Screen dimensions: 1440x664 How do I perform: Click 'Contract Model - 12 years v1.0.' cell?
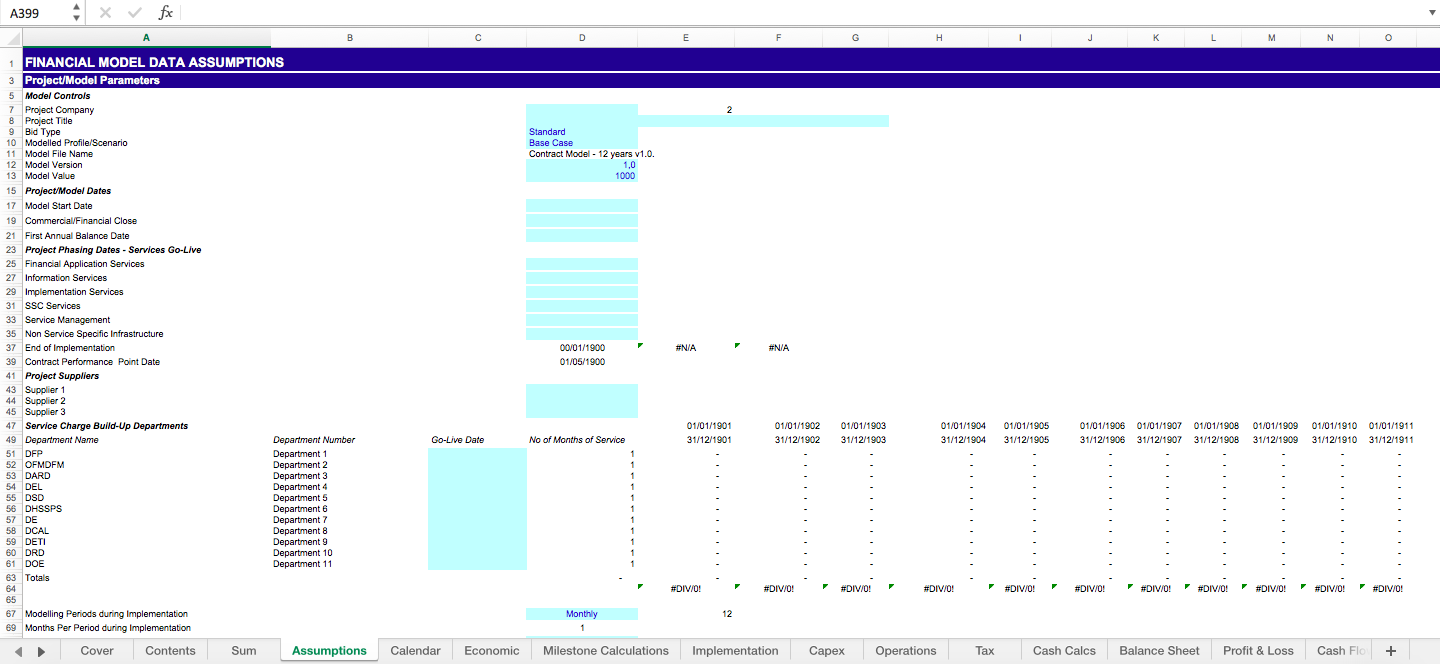click(x=591, y=154)
